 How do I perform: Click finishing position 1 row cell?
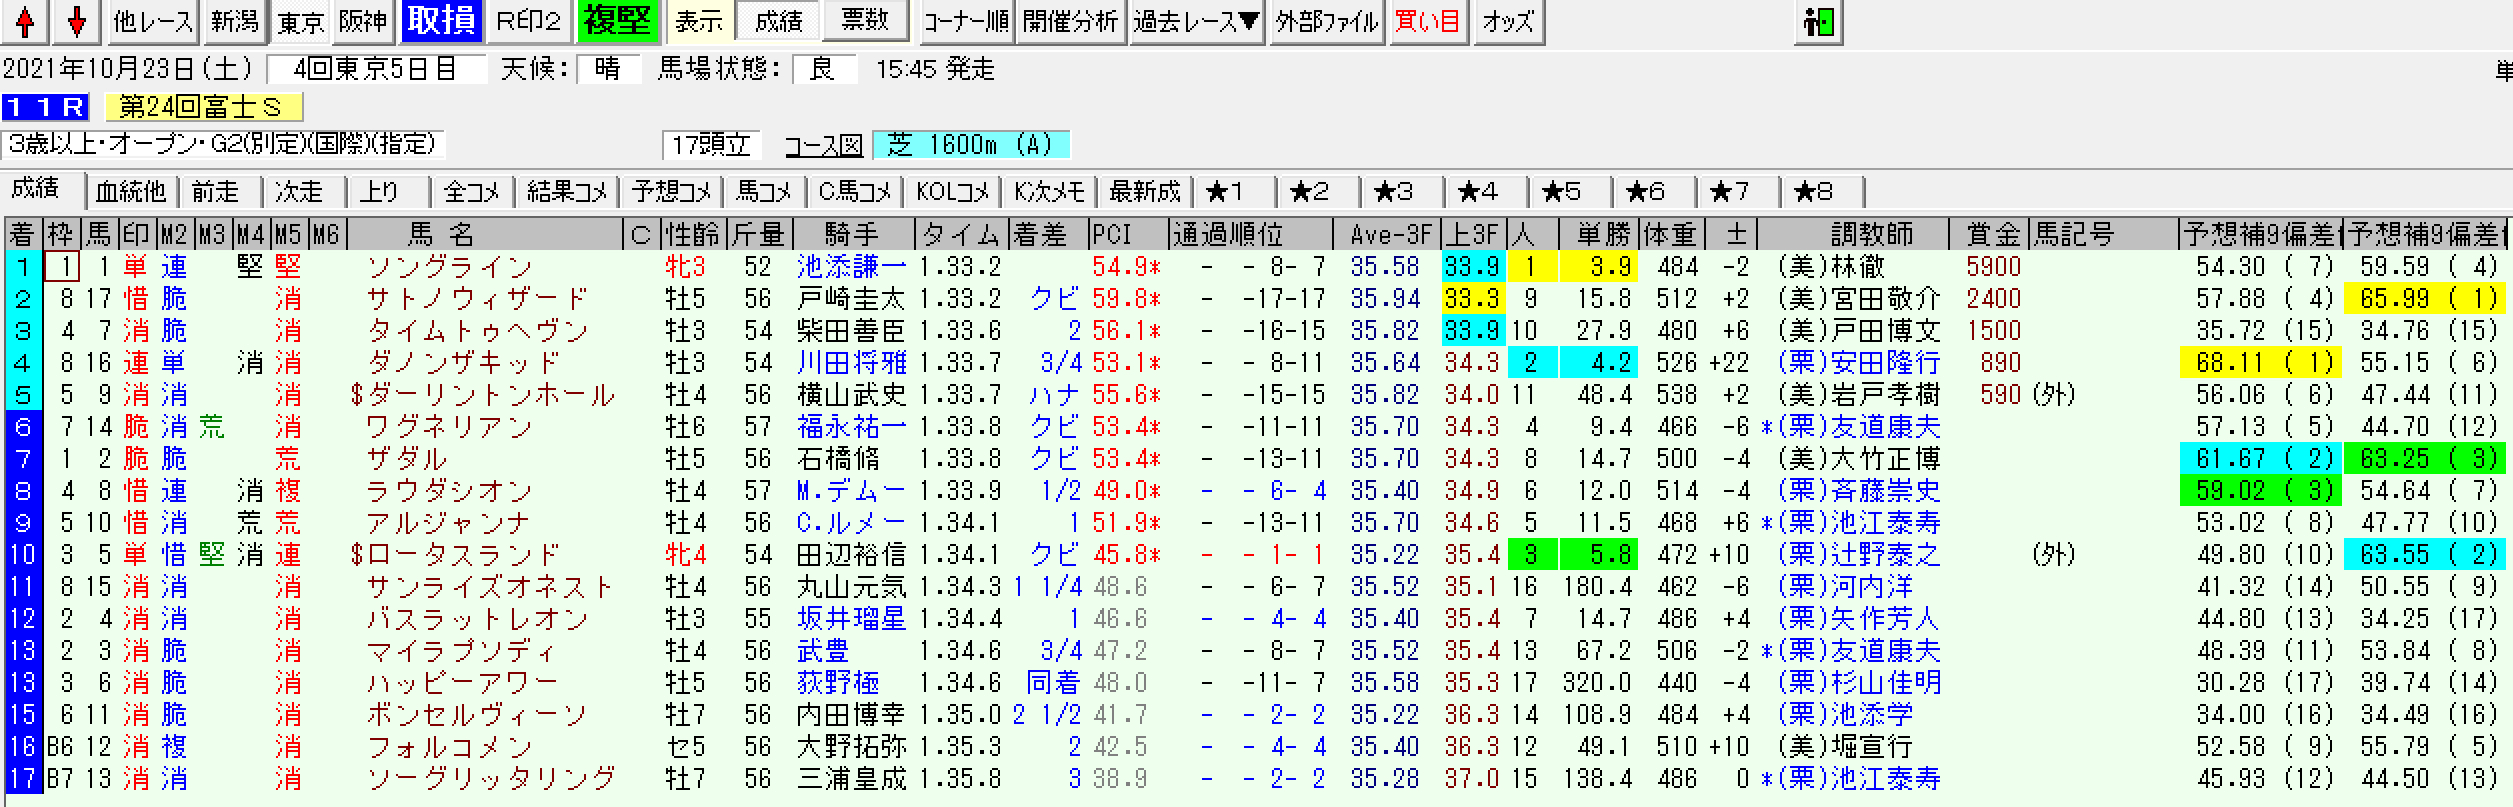click(22, 267)
